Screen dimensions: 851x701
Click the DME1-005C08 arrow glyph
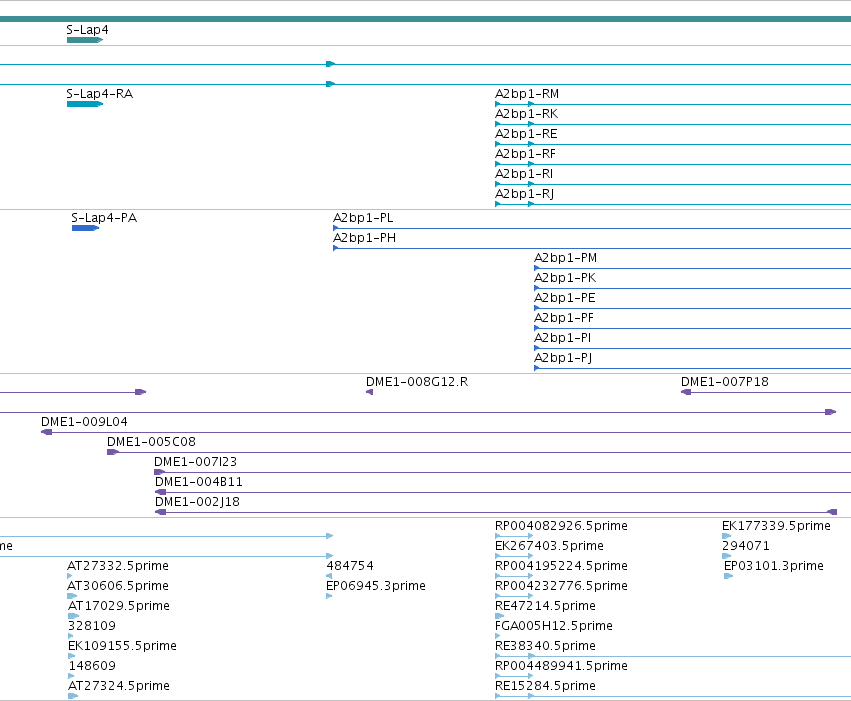tap(113, 453)
